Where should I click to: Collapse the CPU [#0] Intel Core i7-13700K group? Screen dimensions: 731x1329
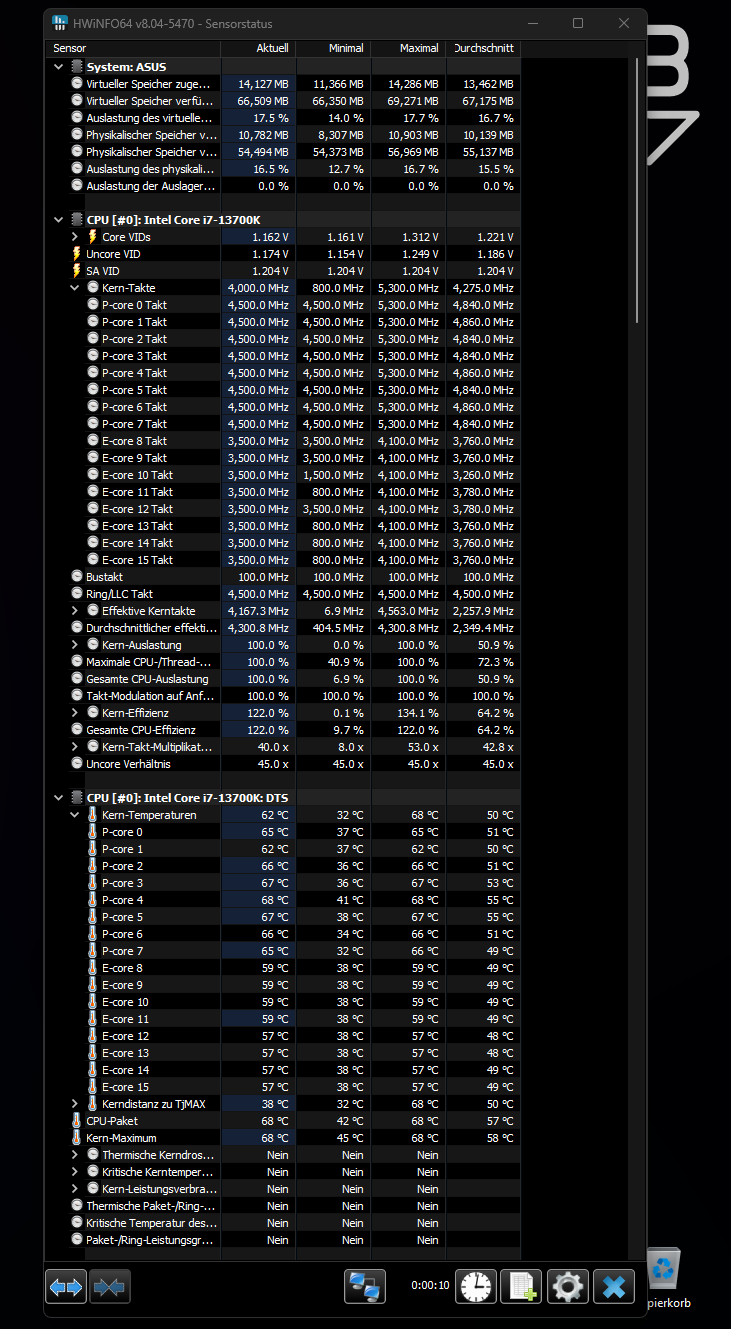coord(59,220)
